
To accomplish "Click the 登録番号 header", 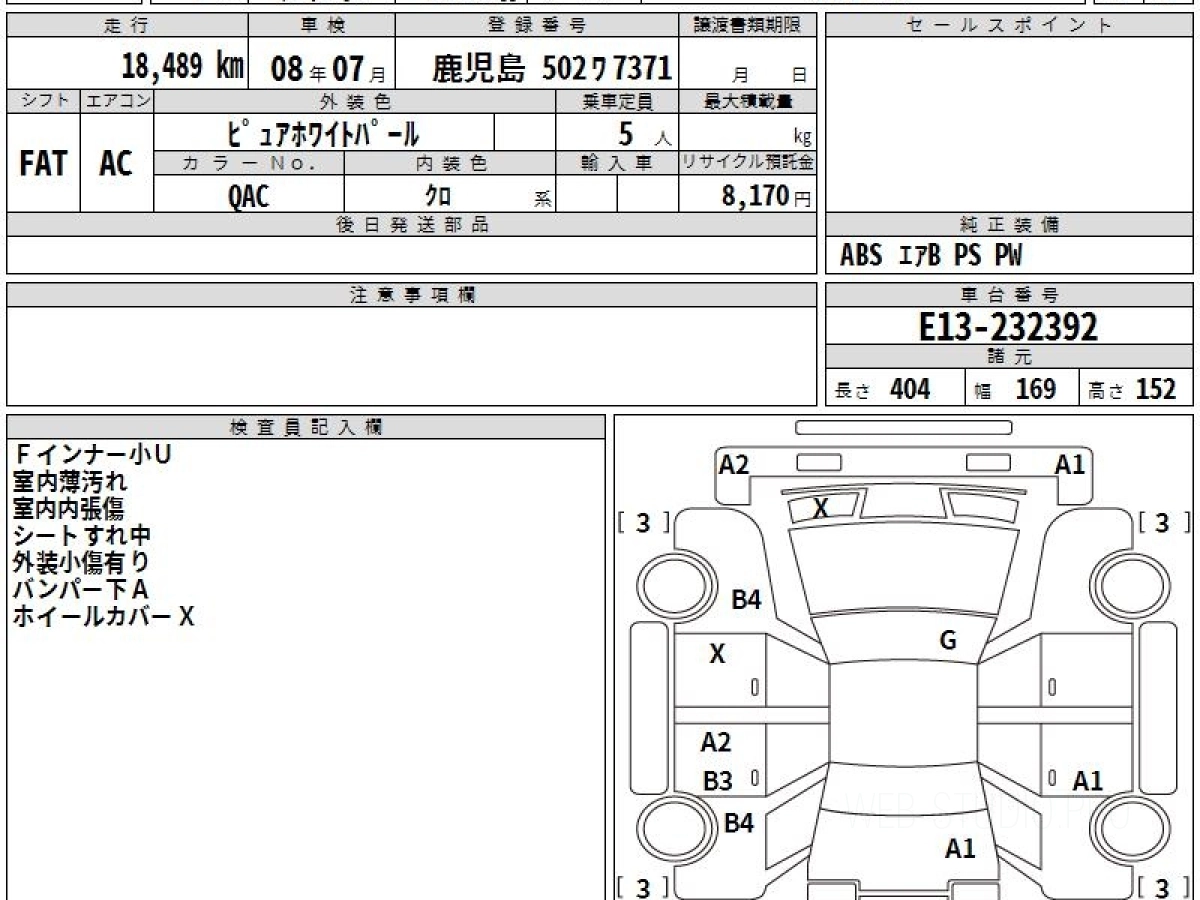I will tap(537, 26).
